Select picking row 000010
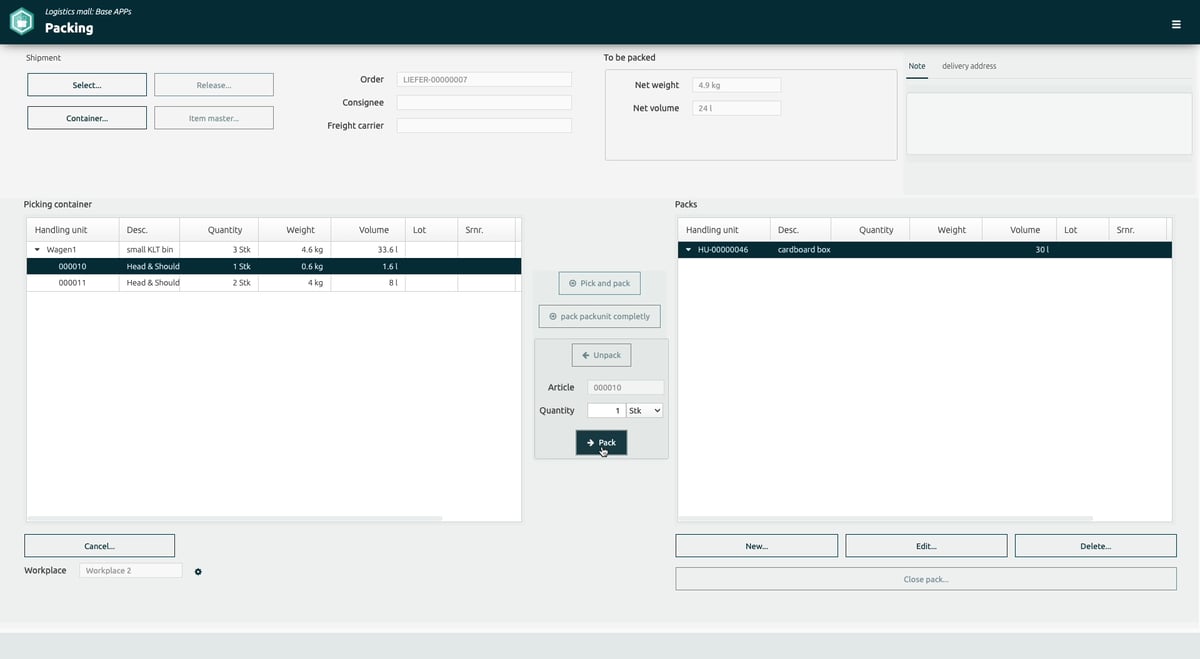 point(273,267)
